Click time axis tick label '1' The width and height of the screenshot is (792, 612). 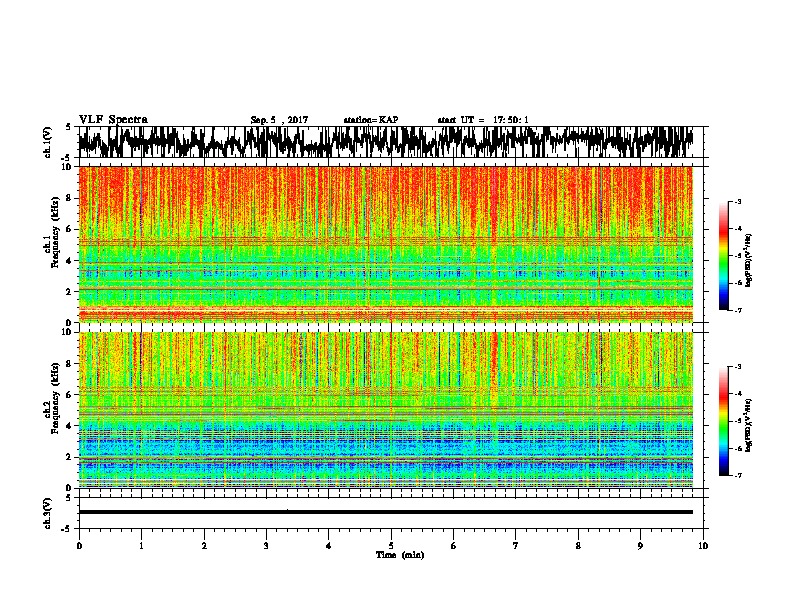click(141, 546)
